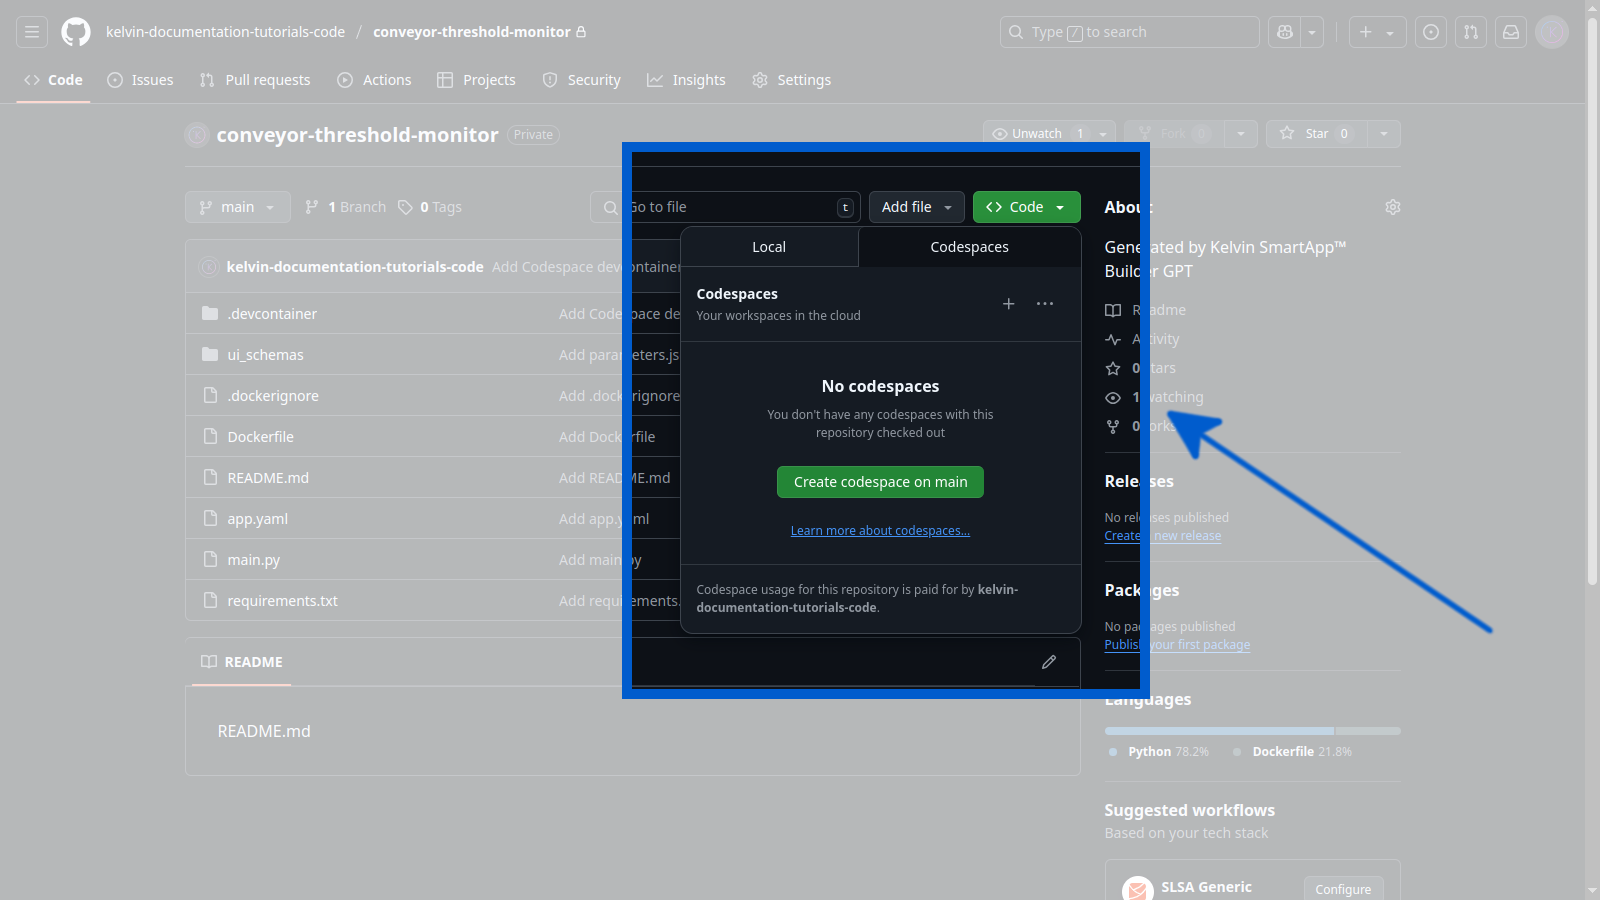The image size is (1600, 900).
Task: Open Learn more about codespaces link
Action: tap(880, 530)
